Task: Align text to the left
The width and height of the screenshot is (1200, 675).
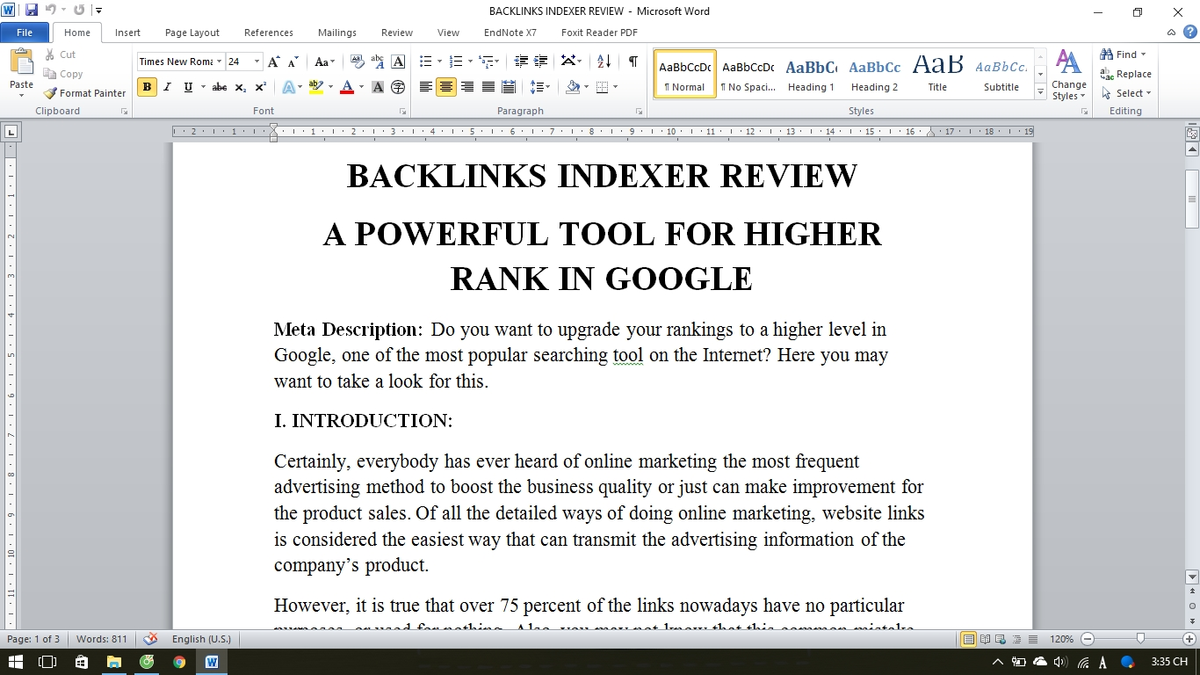Action: (x=426, y=87)
